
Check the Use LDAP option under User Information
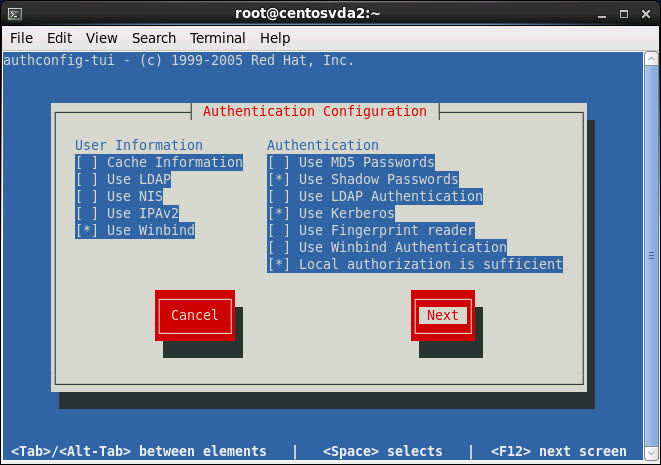click(x=123, y=179)
